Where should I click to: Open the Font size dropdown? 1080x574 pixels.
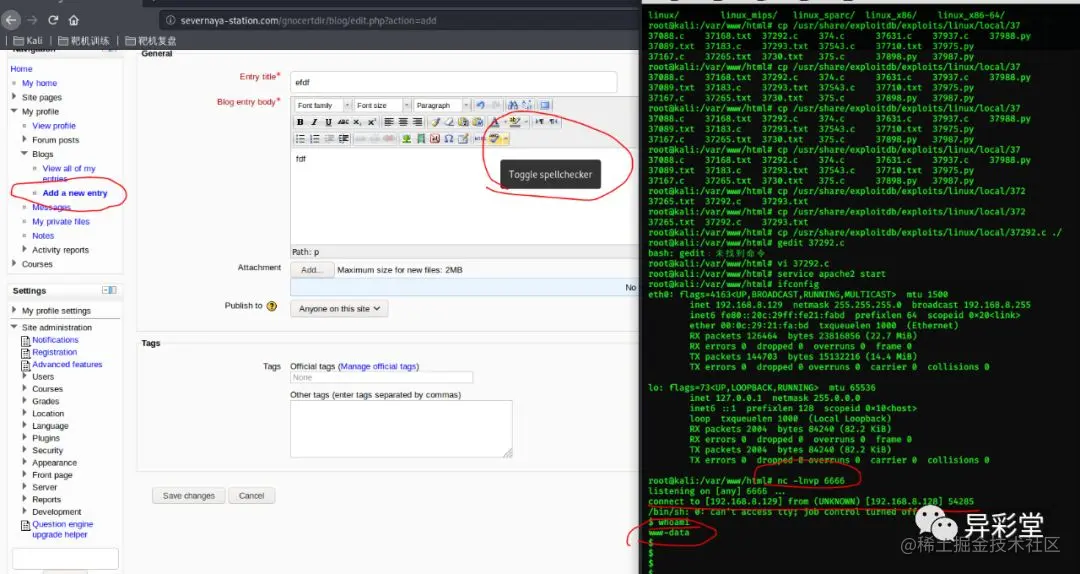(x=382, y=105)
